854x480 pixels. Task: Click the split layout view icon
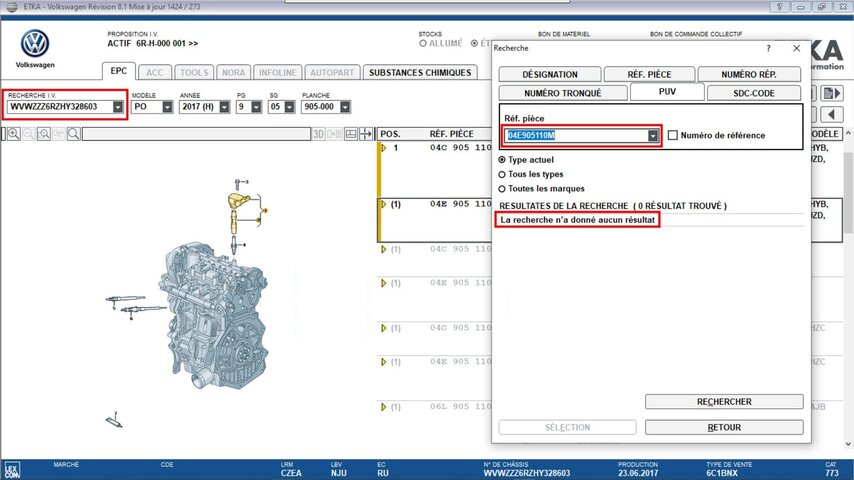[351, 134]
